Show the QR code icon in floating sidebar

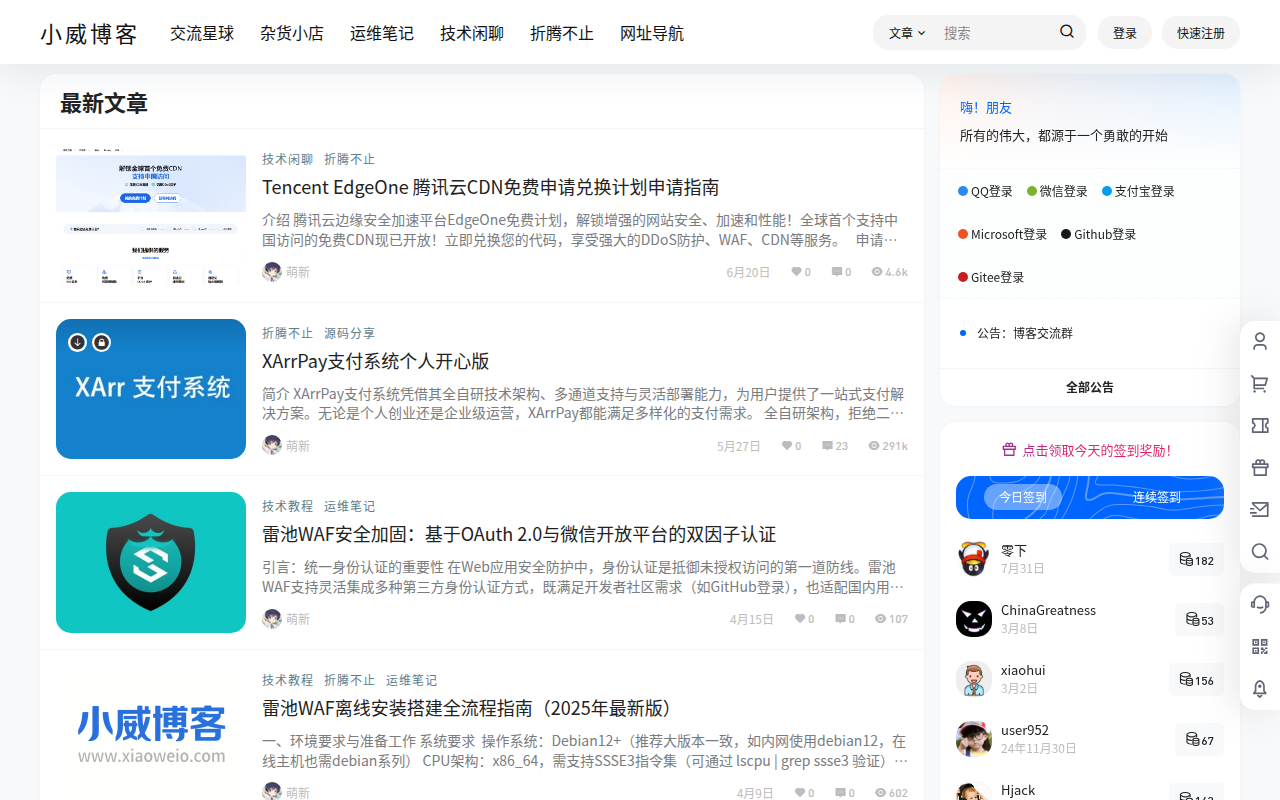[x=1260, y=646]
